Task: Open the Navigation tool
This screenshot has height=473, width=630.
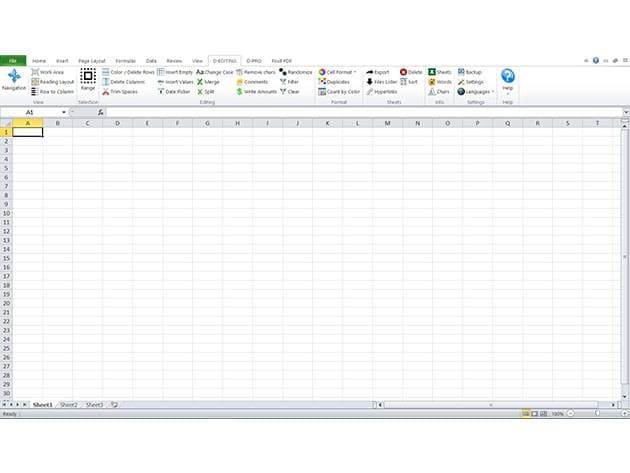Action: click(x=14, y=80)
